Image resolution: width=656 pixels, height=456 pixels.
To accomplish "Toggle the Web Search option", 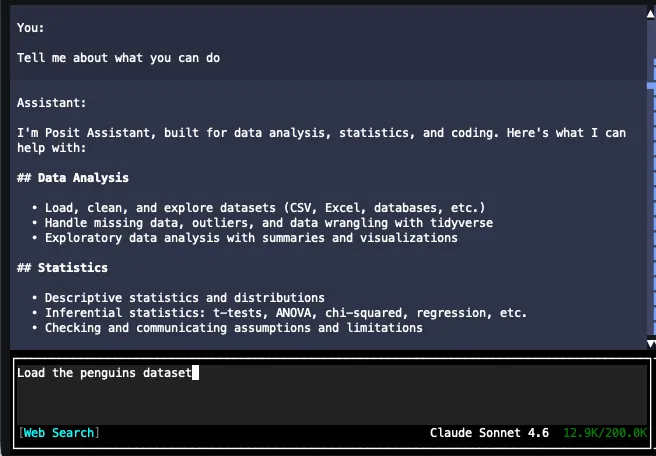I will (60, 433).
